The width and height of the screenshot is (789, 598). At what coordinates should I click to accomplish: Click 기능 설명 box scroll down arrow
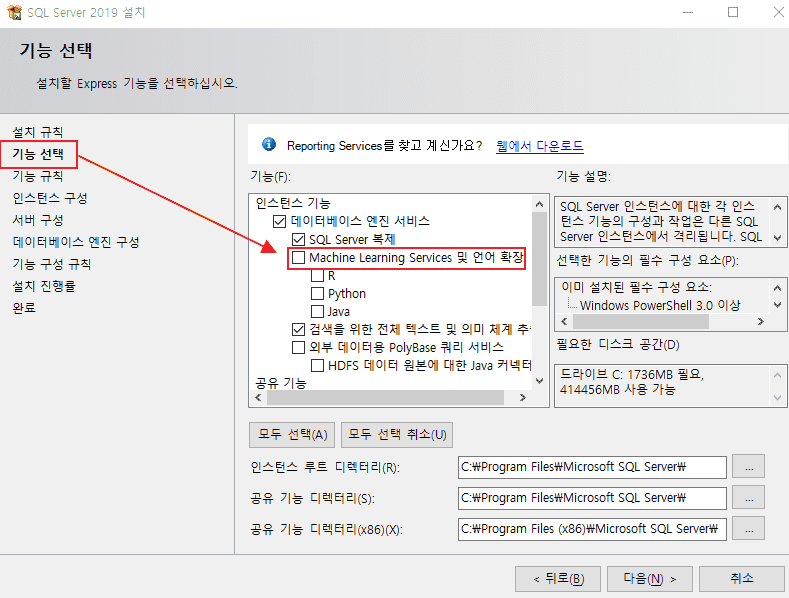(x=777, y=238)
